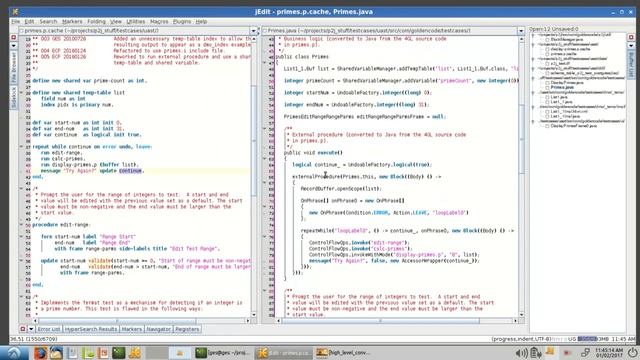
Task: Open the green terminal launcher on taskbar
Action: [x=119, y=353]
